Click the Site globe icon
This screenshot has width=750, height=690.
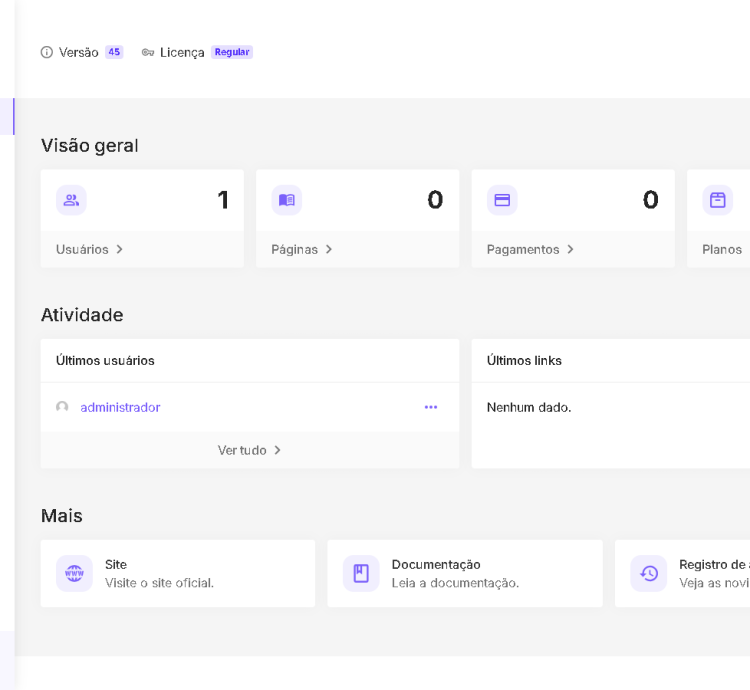pos(74,573)
